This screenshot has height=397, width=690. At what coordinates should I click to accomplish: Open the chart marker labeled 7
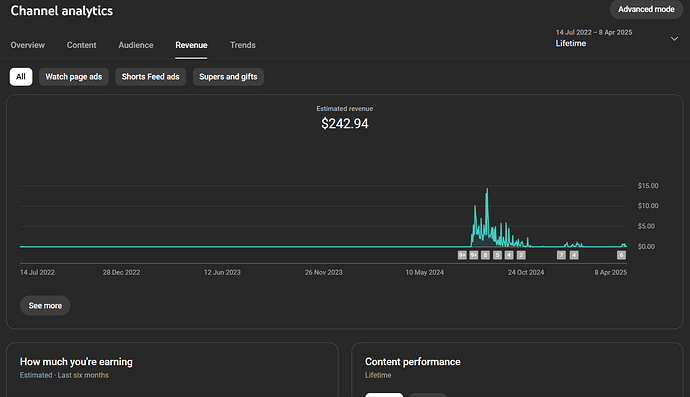click(x=561, y=255)
